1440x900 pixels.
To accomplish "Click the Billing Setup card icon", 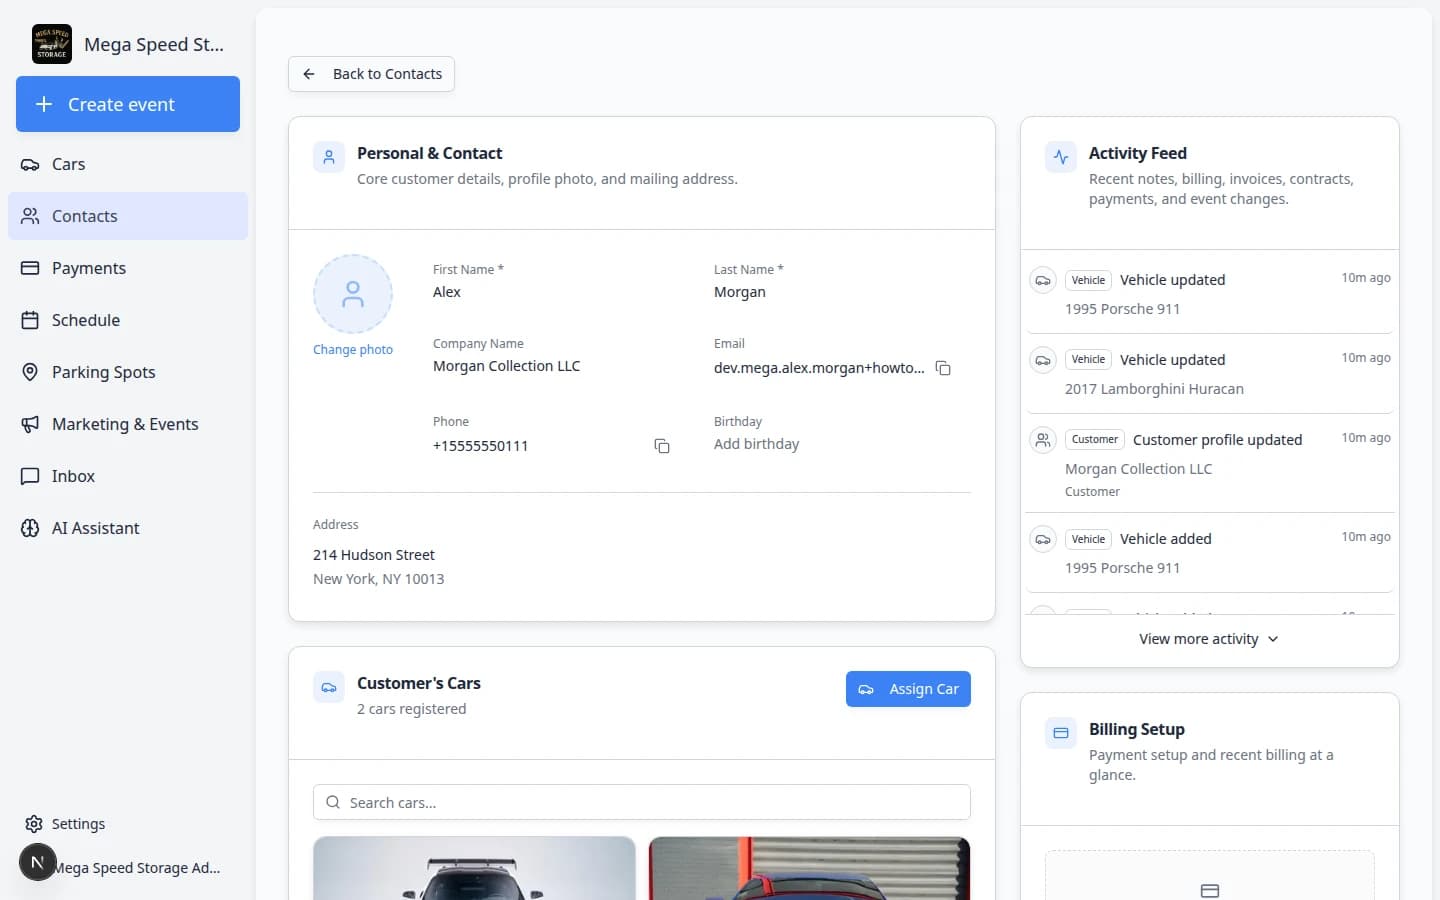I will point(1061,733).
